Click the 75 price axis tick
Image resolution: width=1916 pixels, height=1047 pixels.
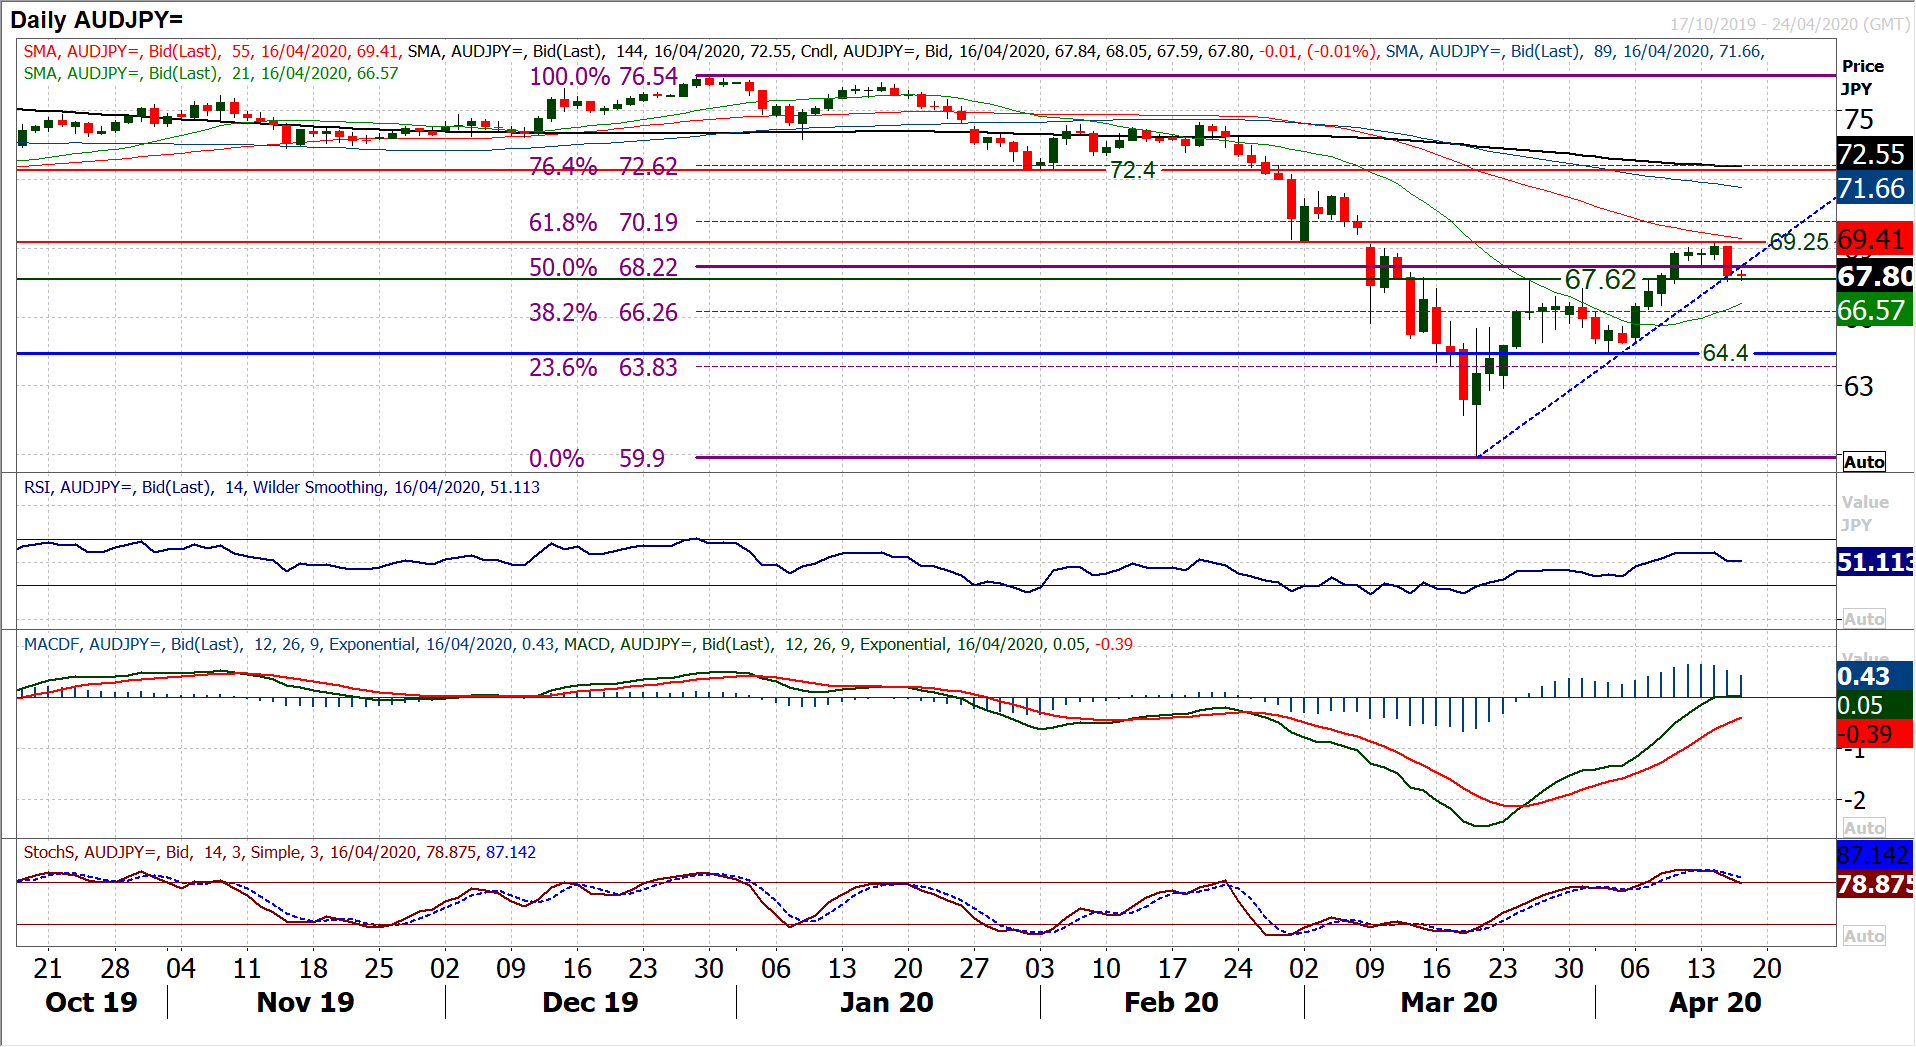click(1859, 120)
